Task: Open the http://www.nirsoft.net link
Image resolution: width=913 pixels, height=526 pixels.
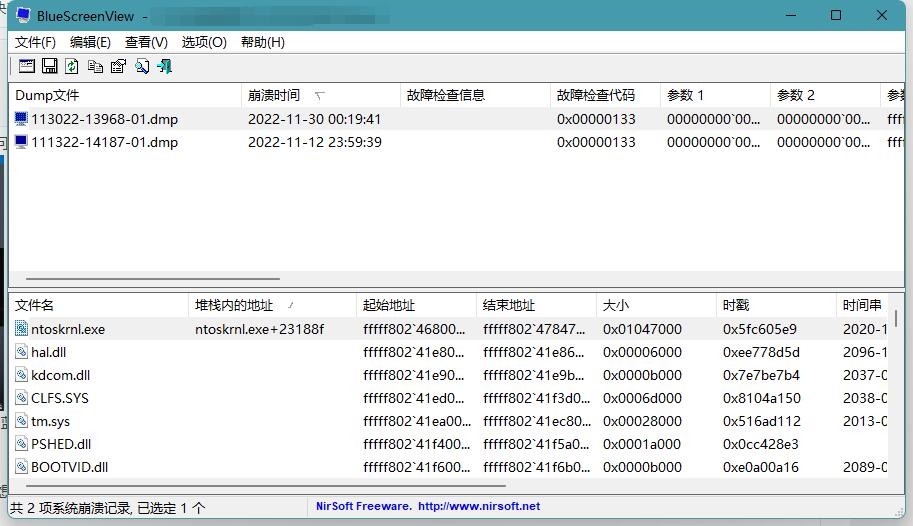Action: 479,506
